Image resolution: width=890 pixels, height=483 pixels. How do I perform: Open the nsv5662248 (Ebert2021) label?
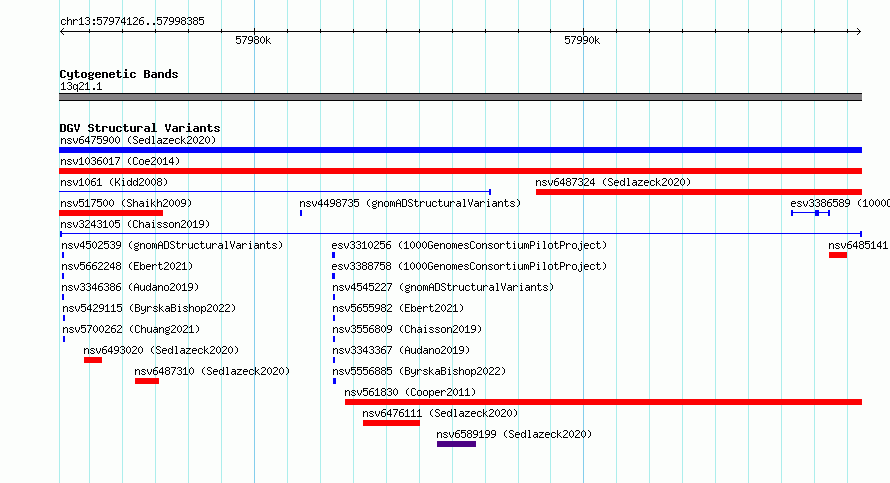tap(127, 266)
